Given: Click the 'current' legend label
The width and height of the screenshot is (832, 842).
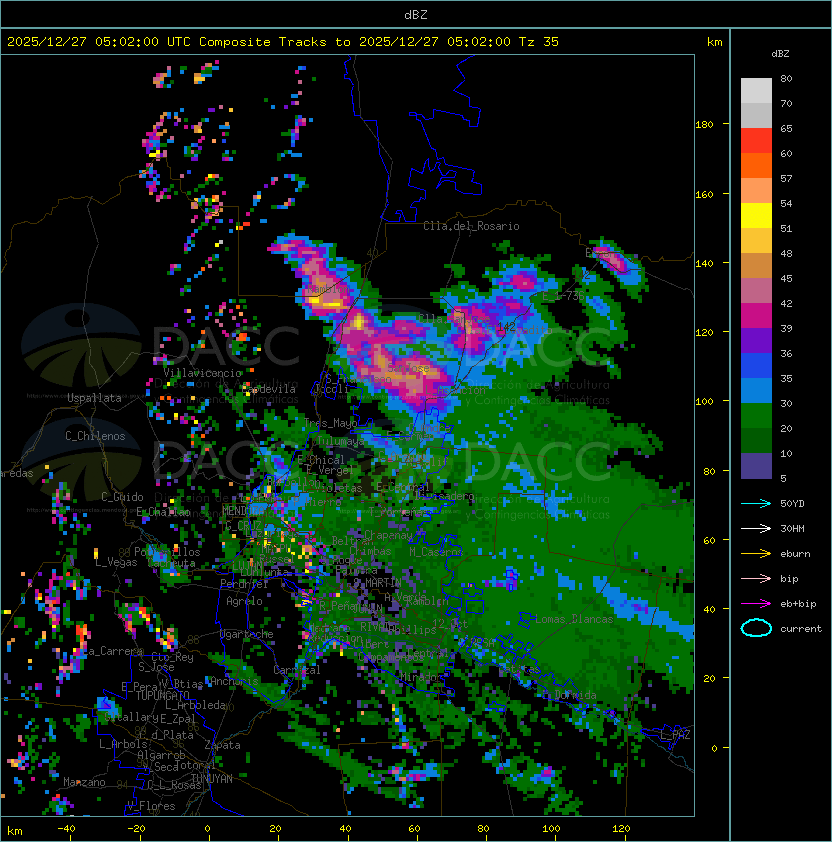Looking at the screenshot, I should pyautogui.click(x=801, y=629).
